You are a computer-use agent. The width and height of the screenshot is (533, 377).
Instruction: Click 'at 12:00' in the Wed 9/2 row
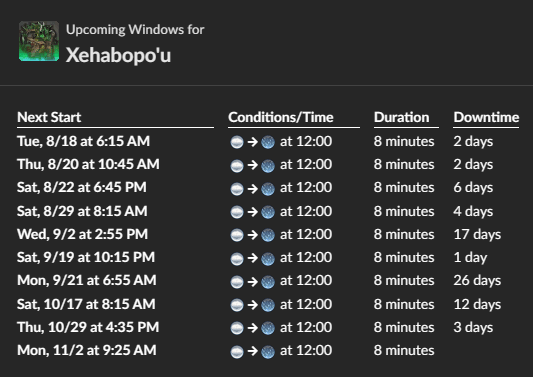(306, 234)
